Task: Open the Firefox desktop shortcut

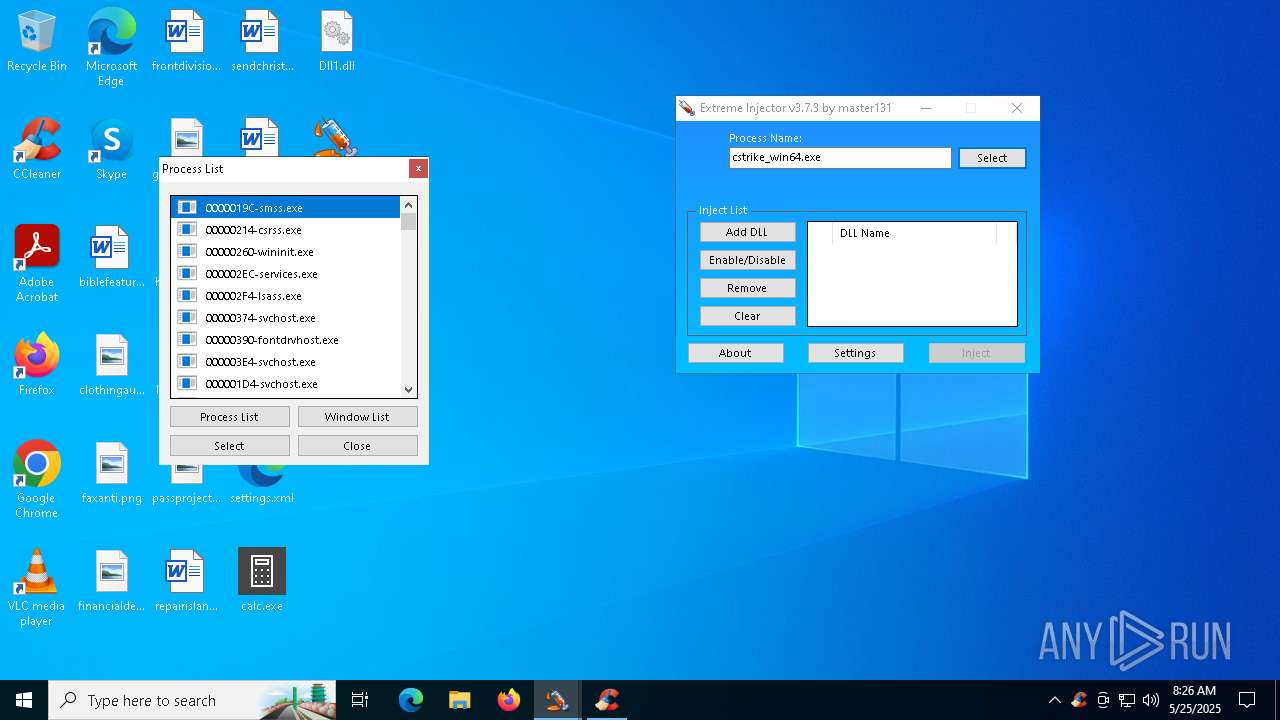Action: [x=37, y=365]
